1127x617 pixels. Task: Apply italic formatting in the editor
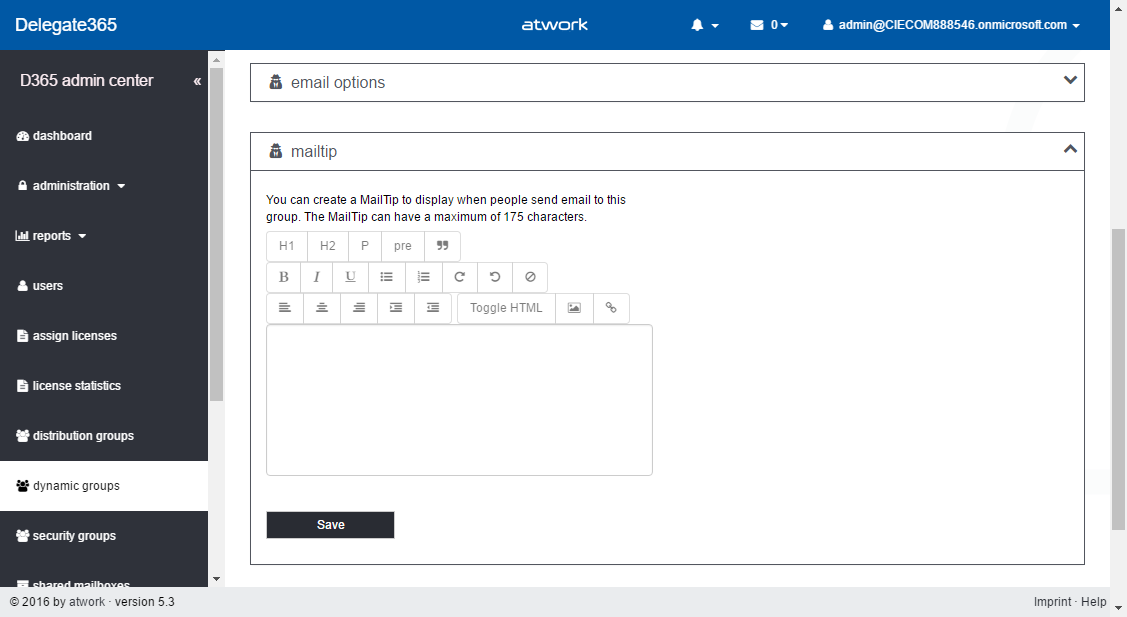coord(316,277)
